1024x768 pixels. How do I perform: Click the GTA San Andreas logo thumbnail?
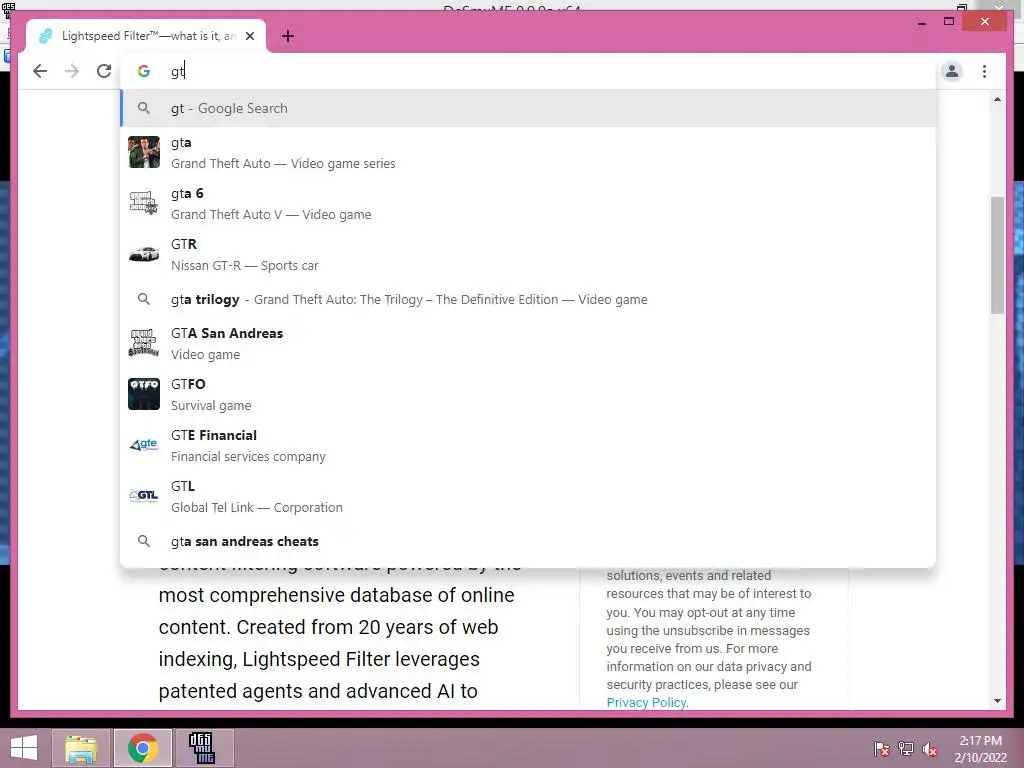[x=144, y=343]
